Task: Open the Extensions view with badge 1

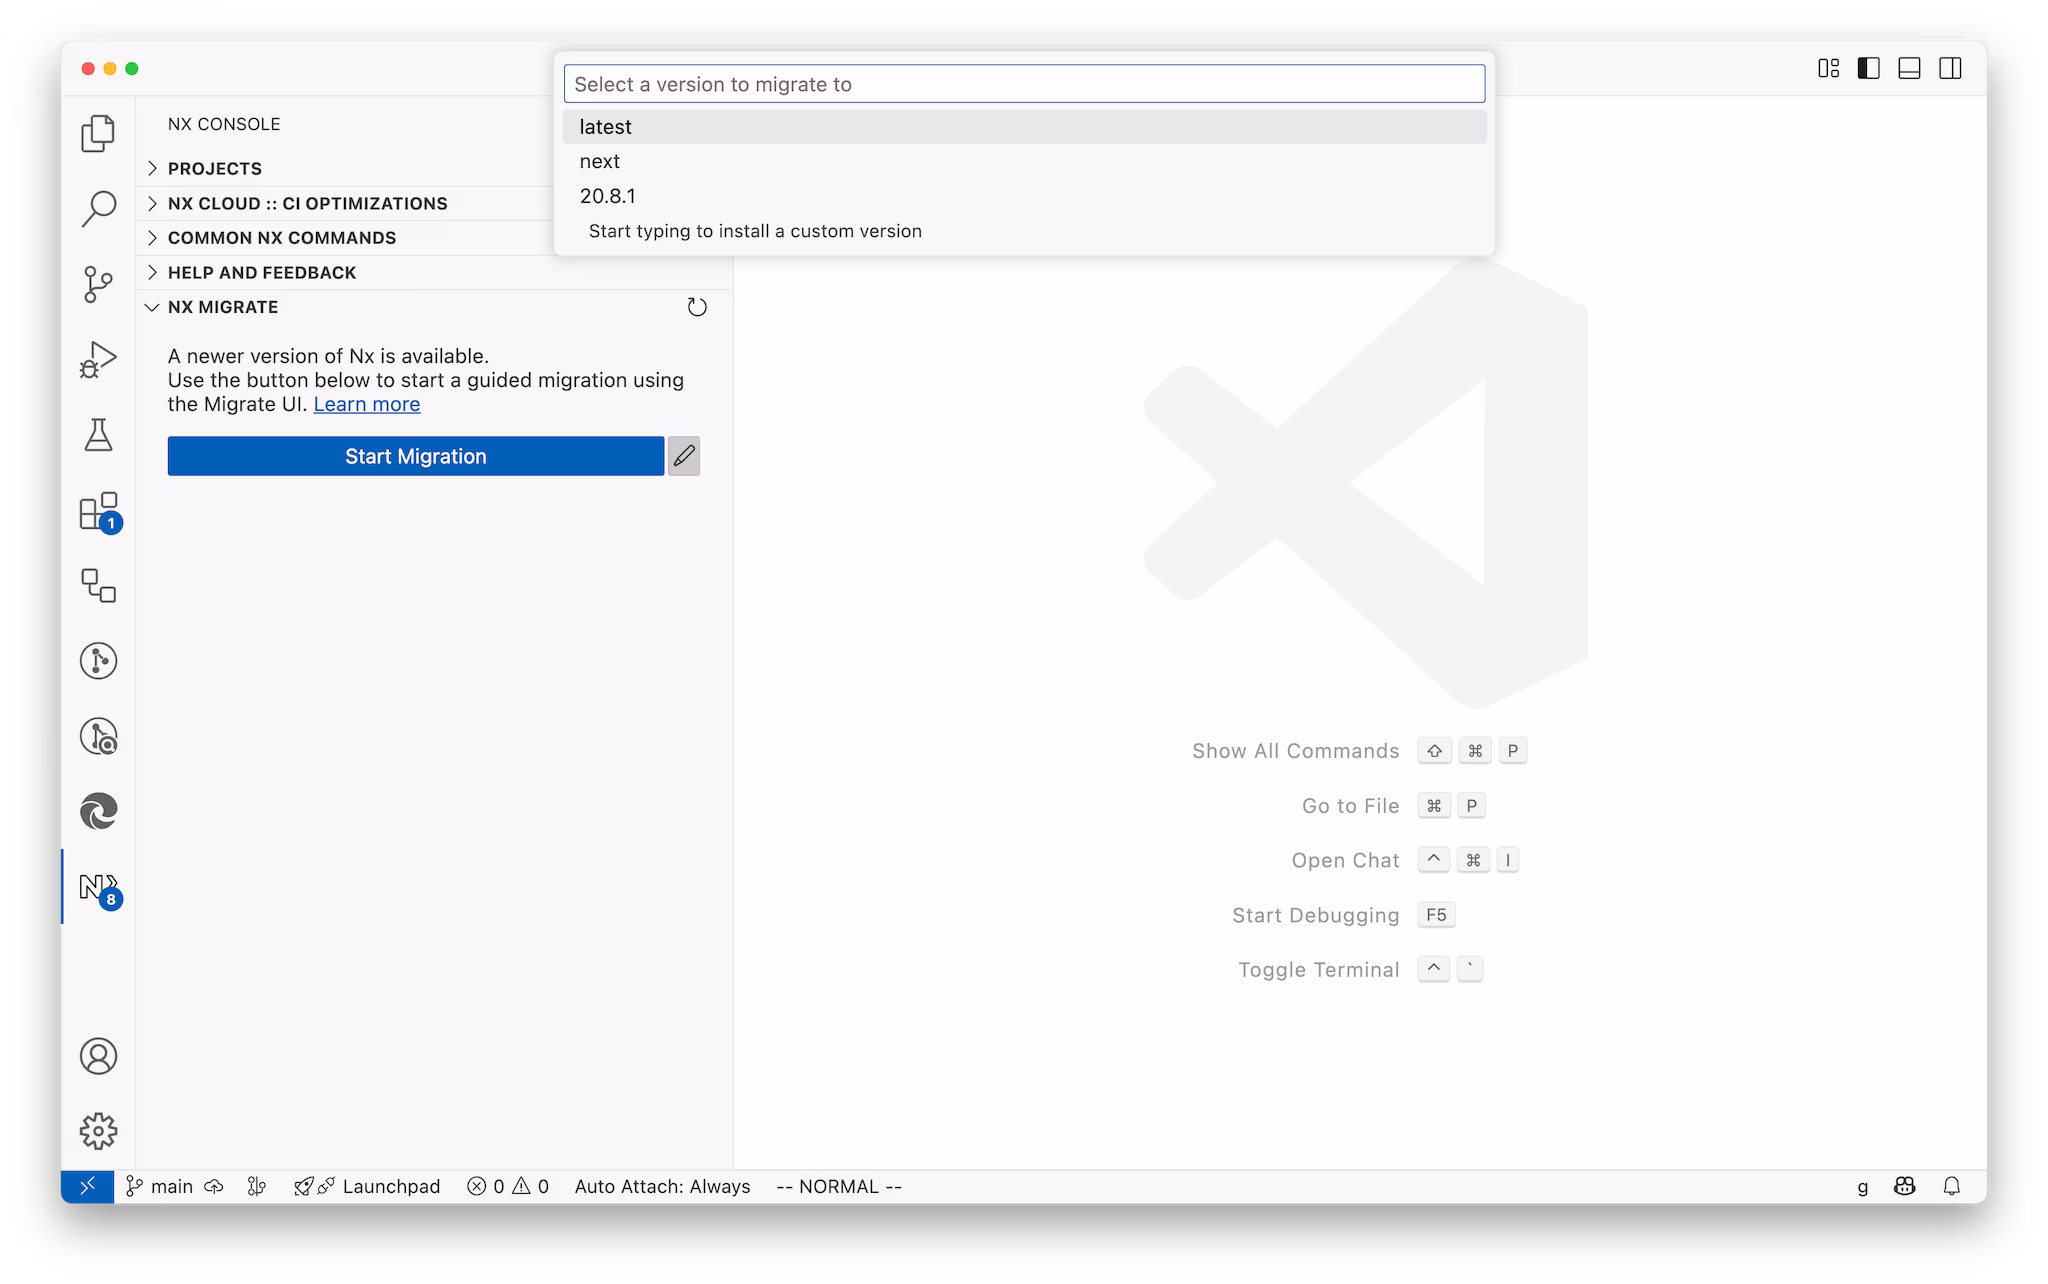Action: 97,512
